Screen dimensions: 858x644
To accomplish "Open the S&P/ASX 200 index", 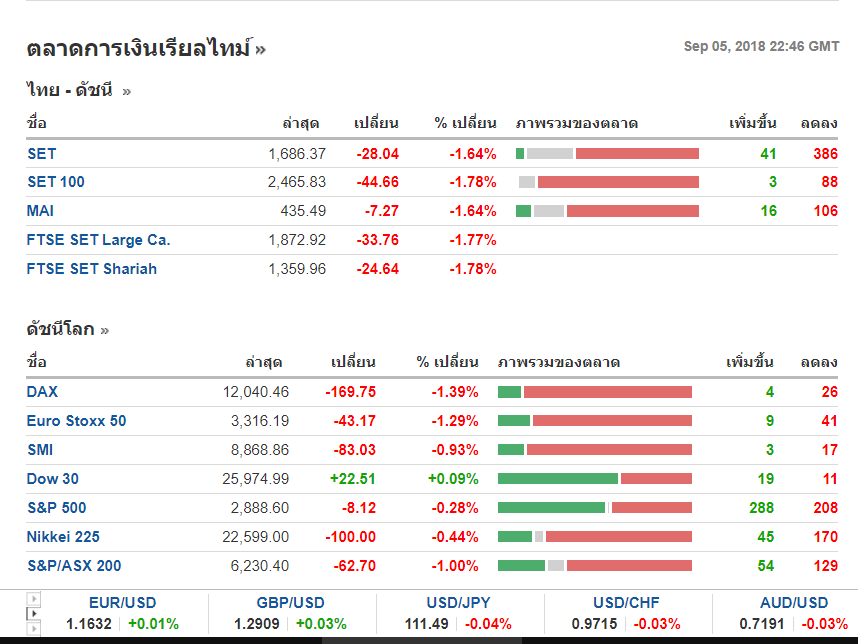I will point(74,566).
